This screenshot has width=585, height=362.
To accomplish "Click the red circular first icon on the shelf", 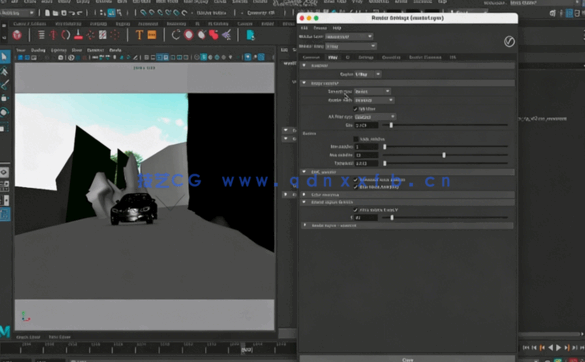I will [x=17, y=35].
